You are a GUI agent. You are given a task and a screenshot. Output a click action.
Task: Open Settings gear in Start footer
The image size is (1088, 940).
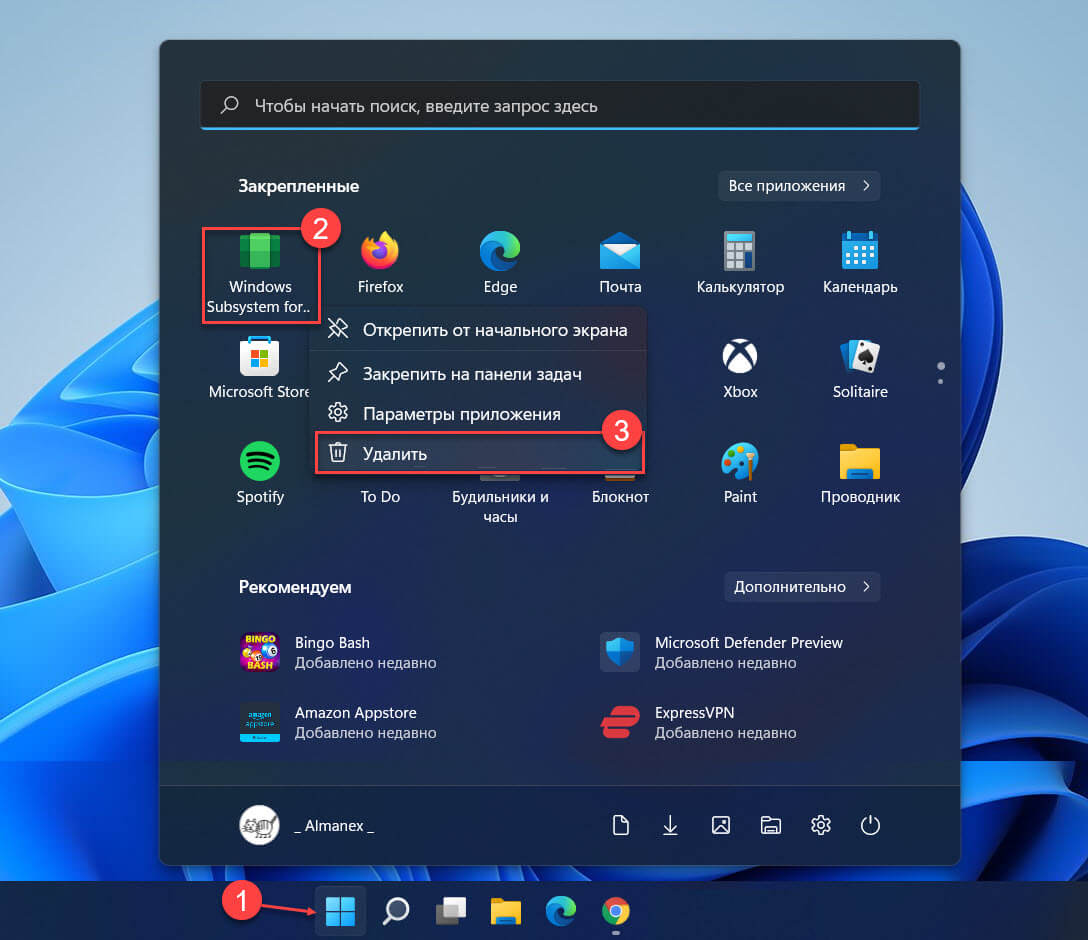(x=821, y=825)
